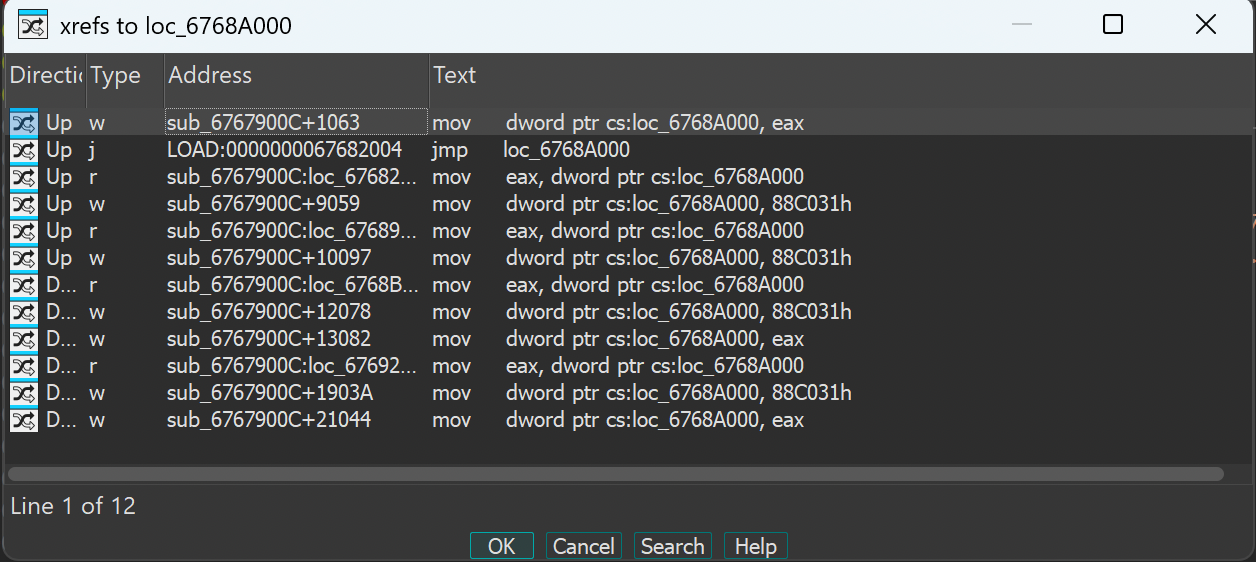Image resolution: width=1256 pixels, height=562 pixels.
Task: Select address sub_6767900C+1903A
Action: 269,393
